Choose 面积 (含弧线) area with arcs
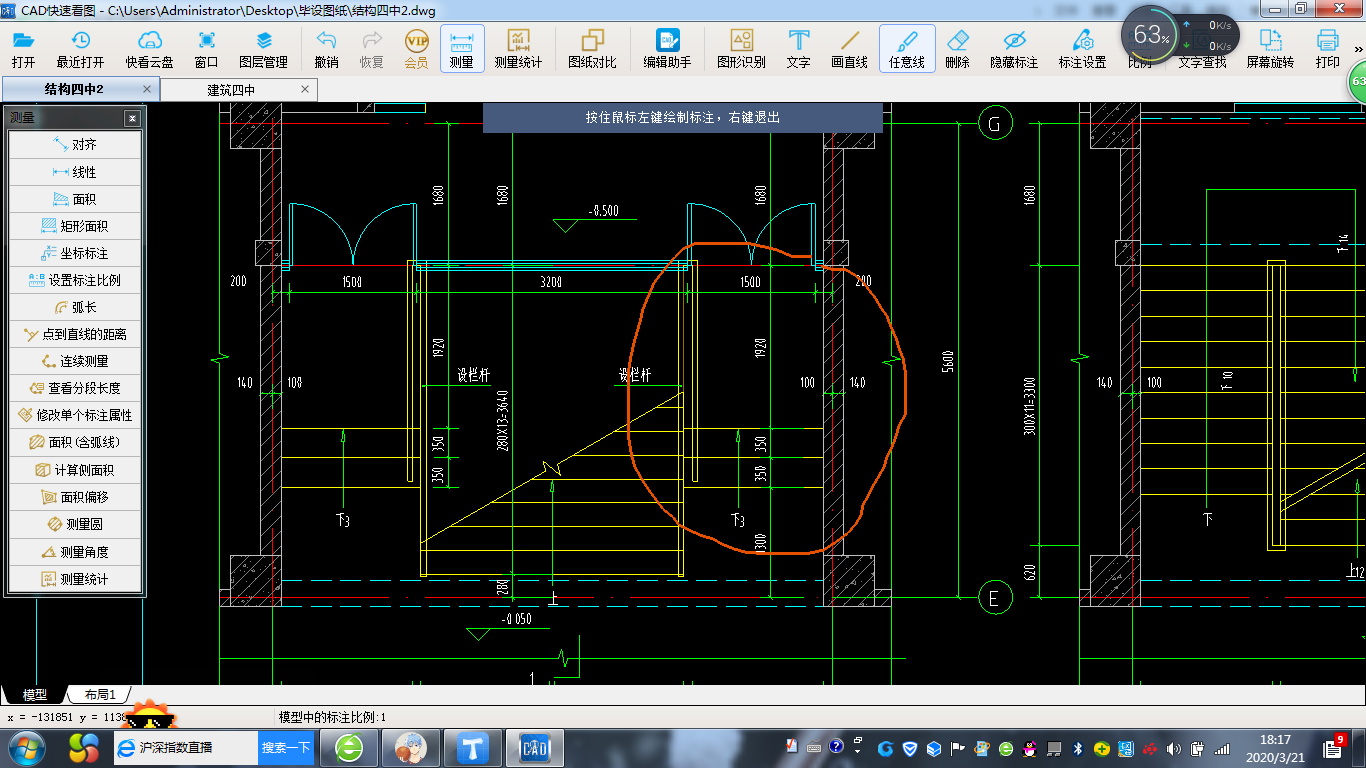The image size is (1366, 768). coord(75,442)
